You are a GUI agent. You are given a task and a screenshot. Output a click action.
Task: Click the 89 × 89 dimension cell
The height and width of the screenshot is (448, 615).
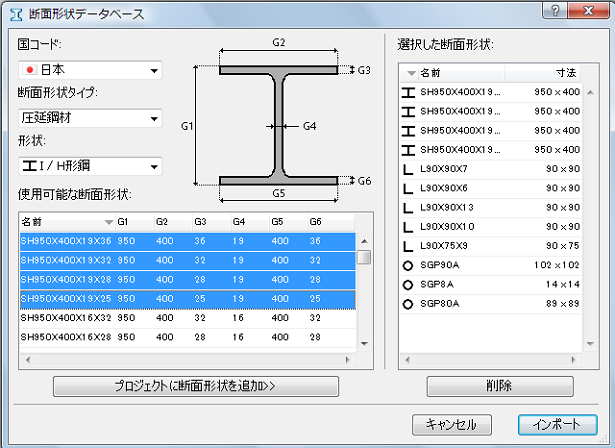(562, 304)
